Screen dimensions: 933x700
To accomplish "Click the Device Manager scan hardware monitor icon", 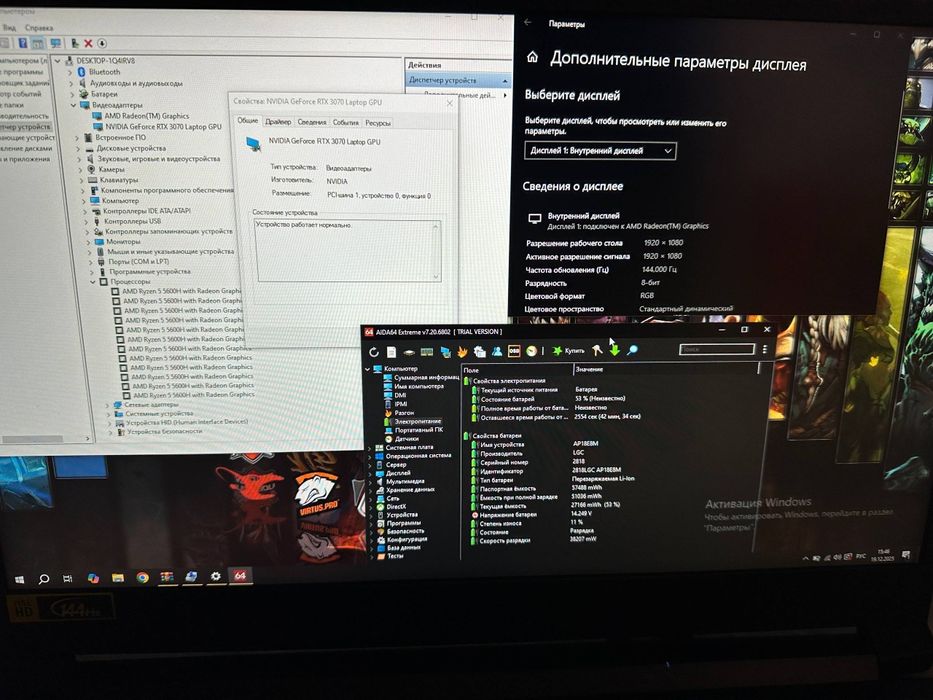I will coord(55,43).
